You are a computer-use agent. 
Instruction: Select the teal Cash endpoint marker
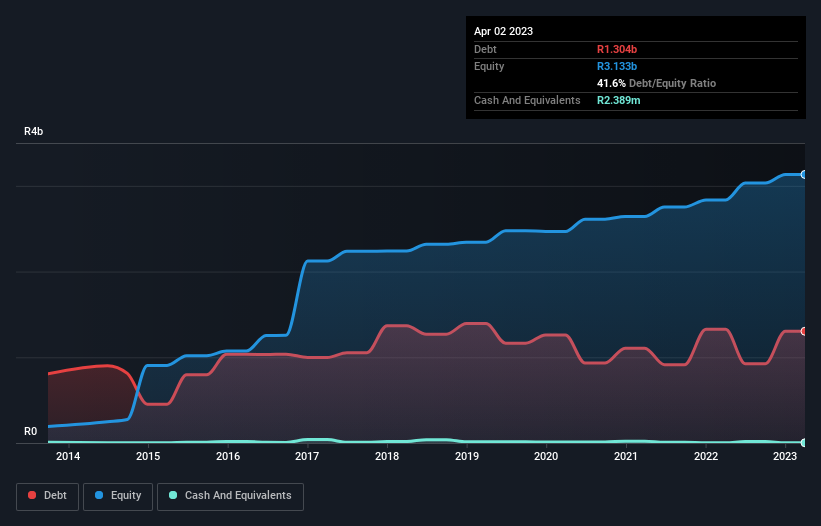point(804,443)
